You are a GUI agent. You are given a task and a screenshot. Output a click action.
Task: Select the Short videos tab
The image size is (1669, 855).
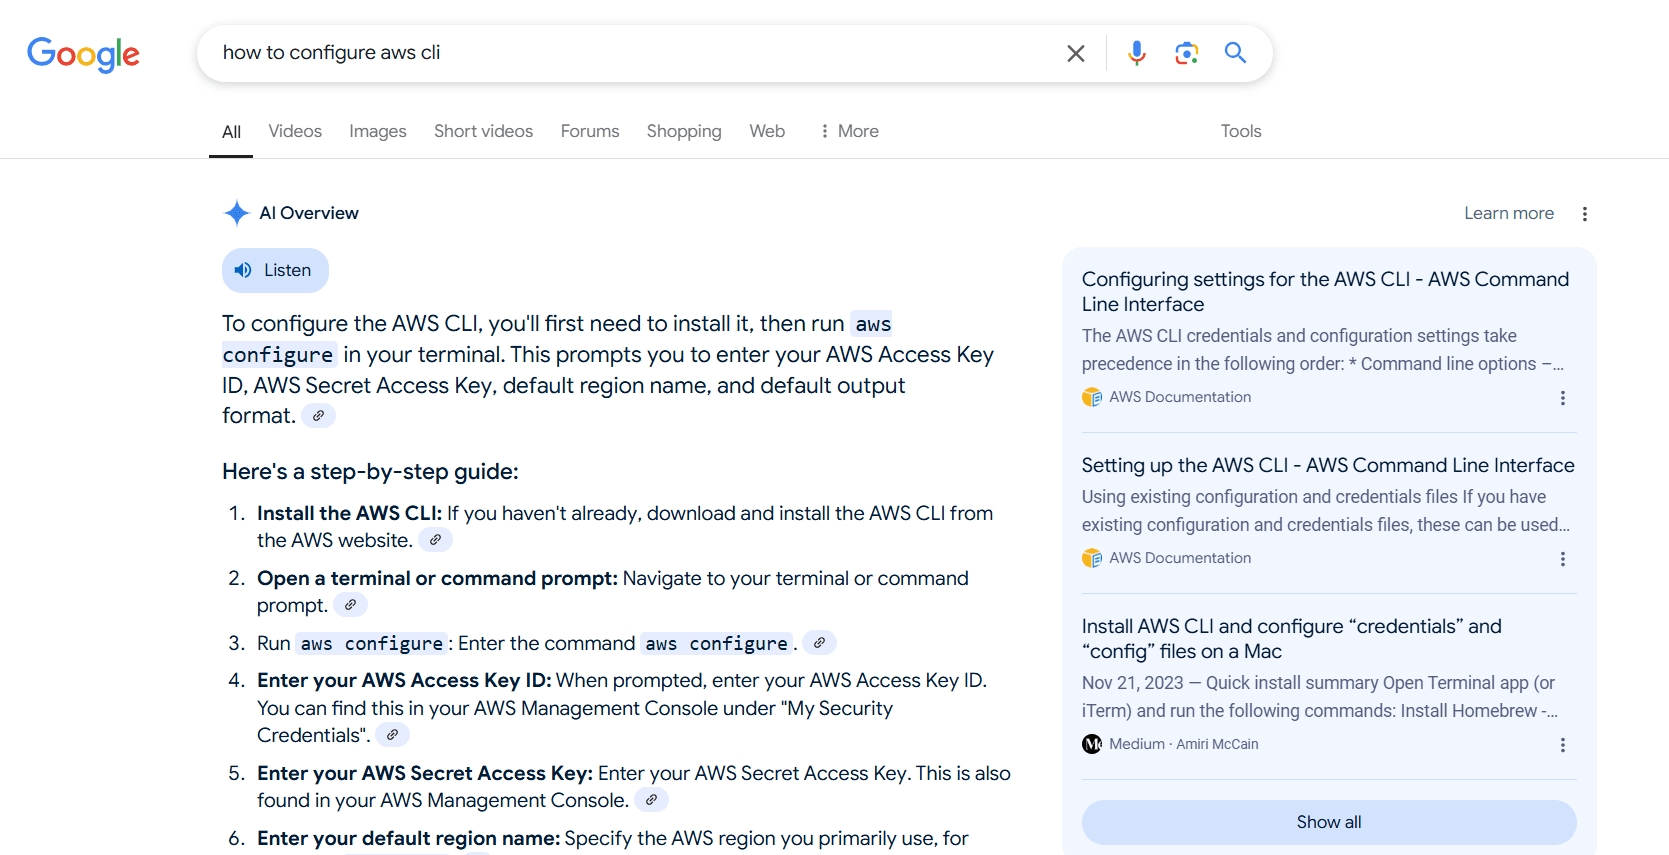[483, 131]
